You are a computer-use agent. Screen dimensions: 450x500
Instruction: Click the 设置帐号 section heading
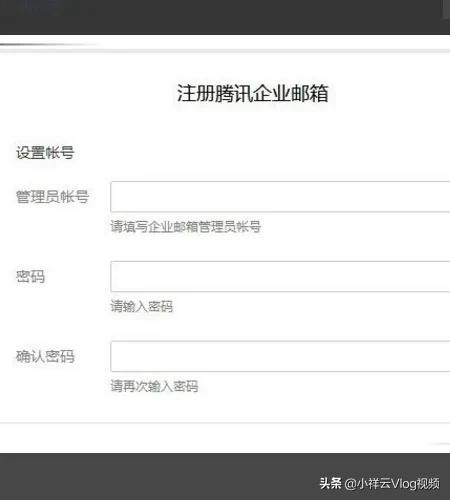45,153
